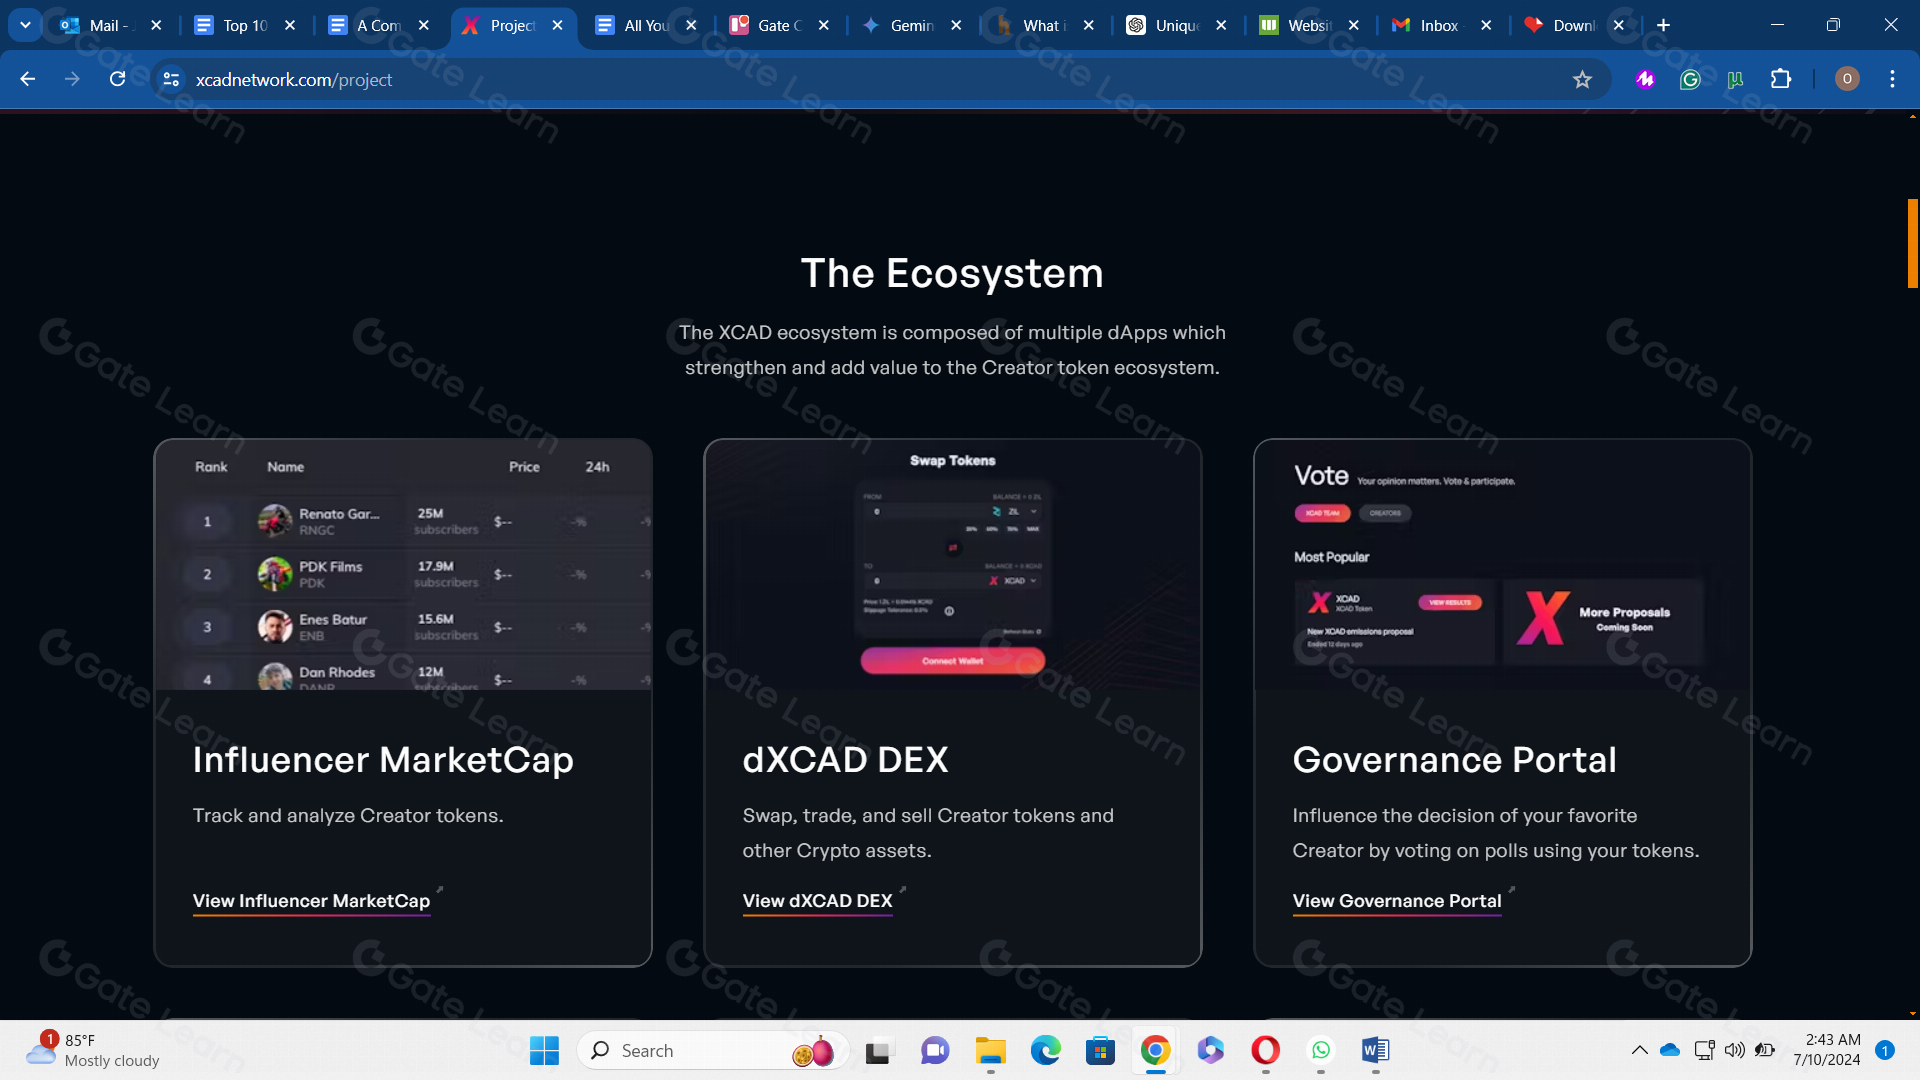
Task: Open View dXCAD DEX link
Action: pos(817,901)
